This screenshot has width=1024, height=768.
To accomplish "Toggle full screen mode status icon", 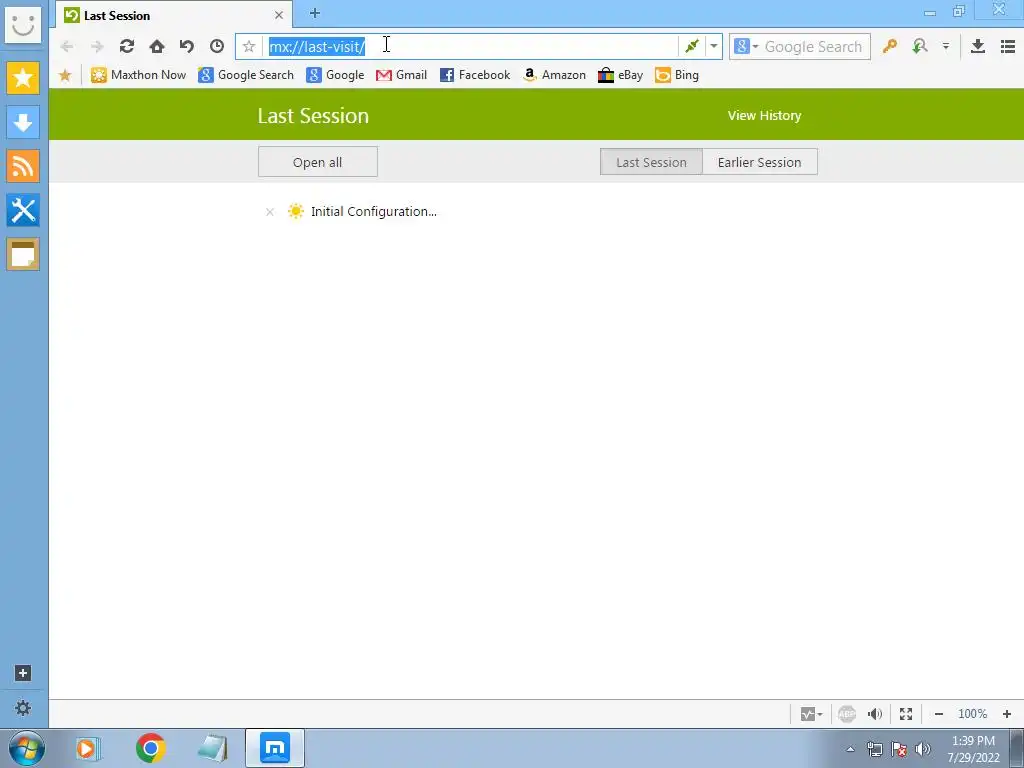I will click(906, 714).
